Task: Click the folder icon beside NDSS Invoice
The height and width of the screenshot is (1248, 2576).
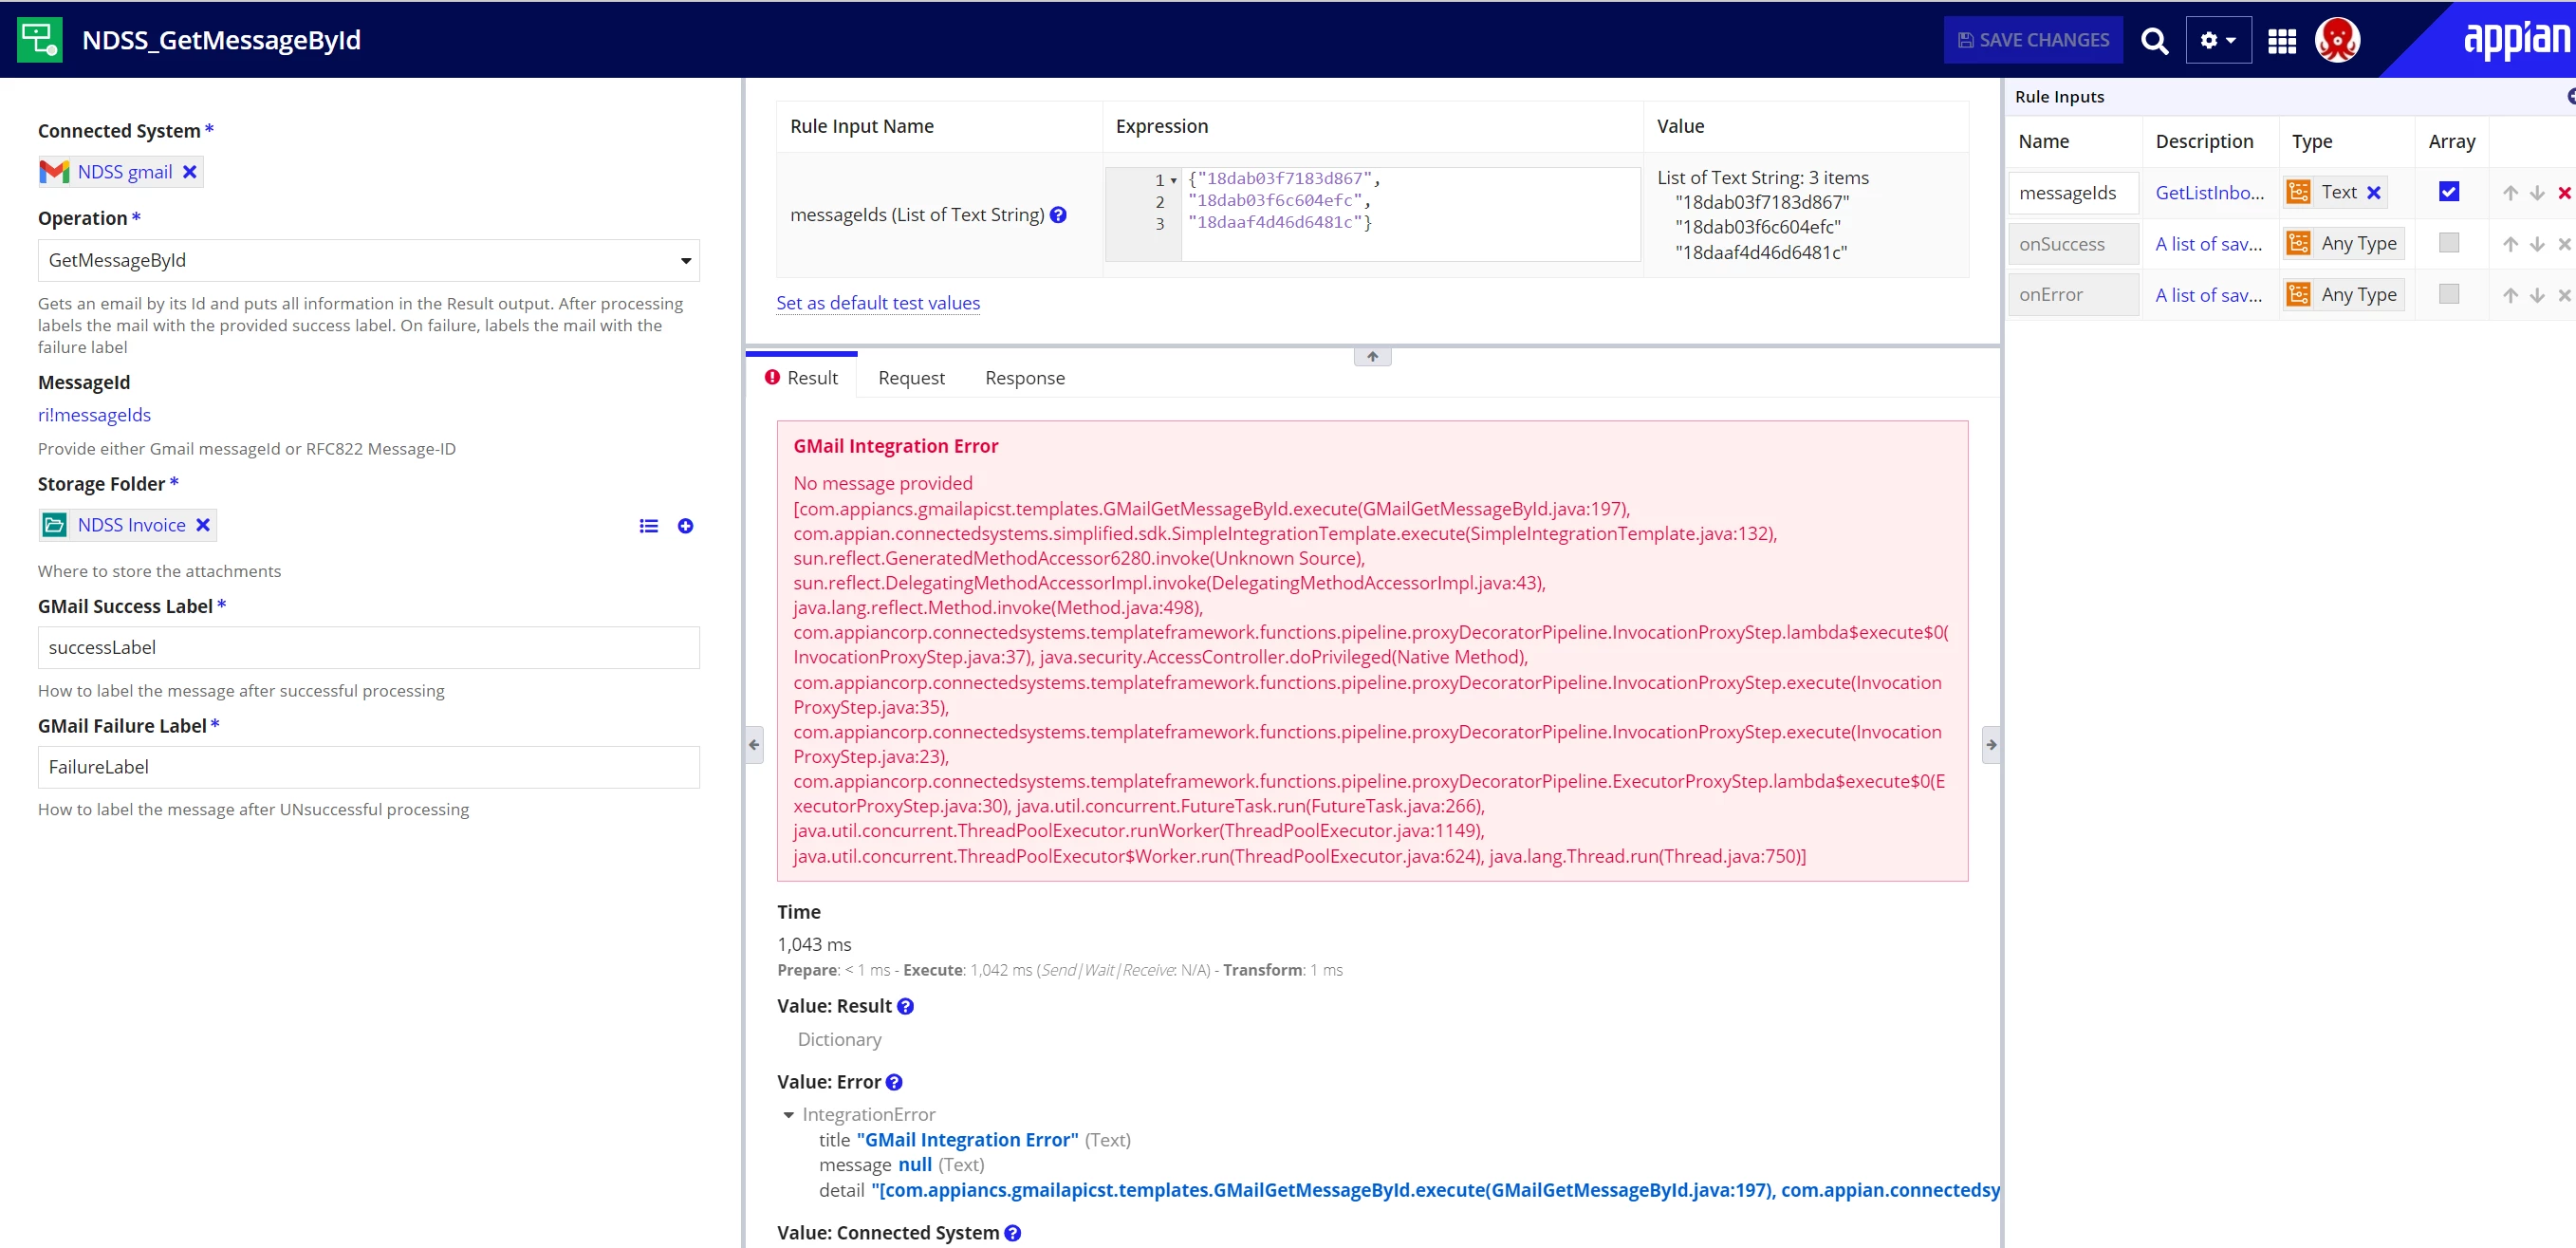Action: click(55, 525)
